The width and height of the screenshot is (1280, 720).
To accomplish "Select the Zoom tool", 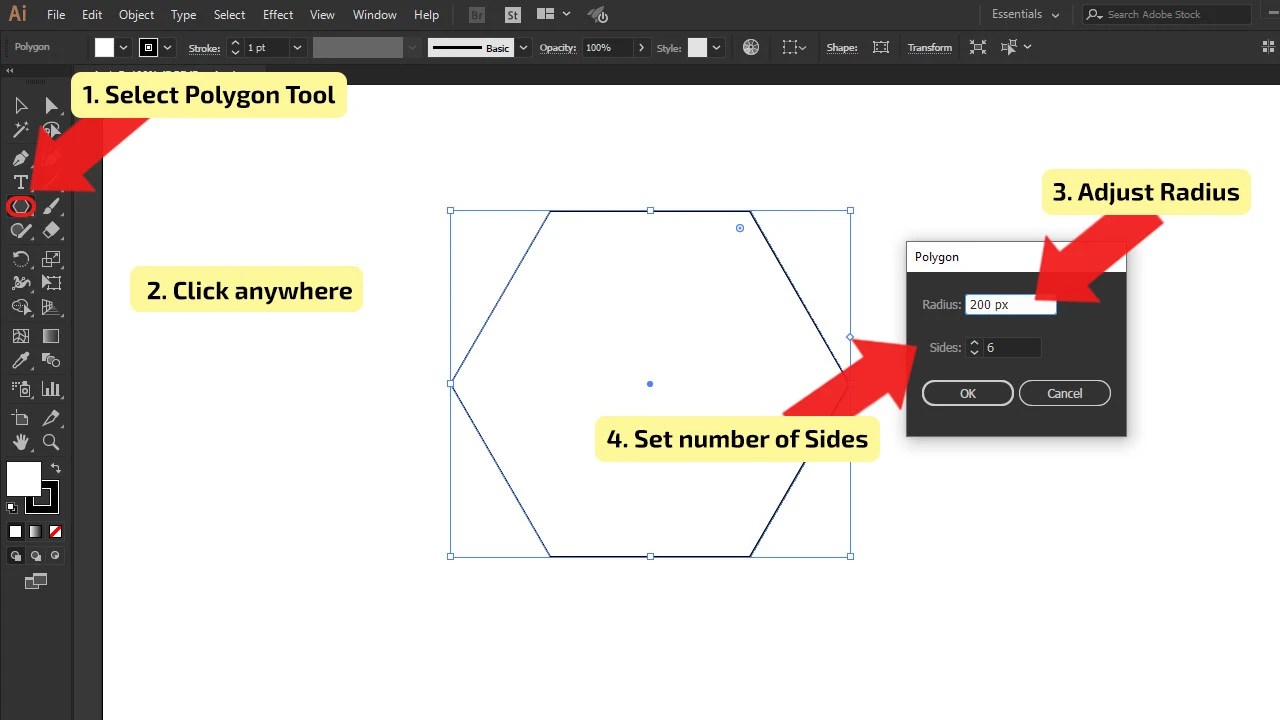I will [51, 441].
